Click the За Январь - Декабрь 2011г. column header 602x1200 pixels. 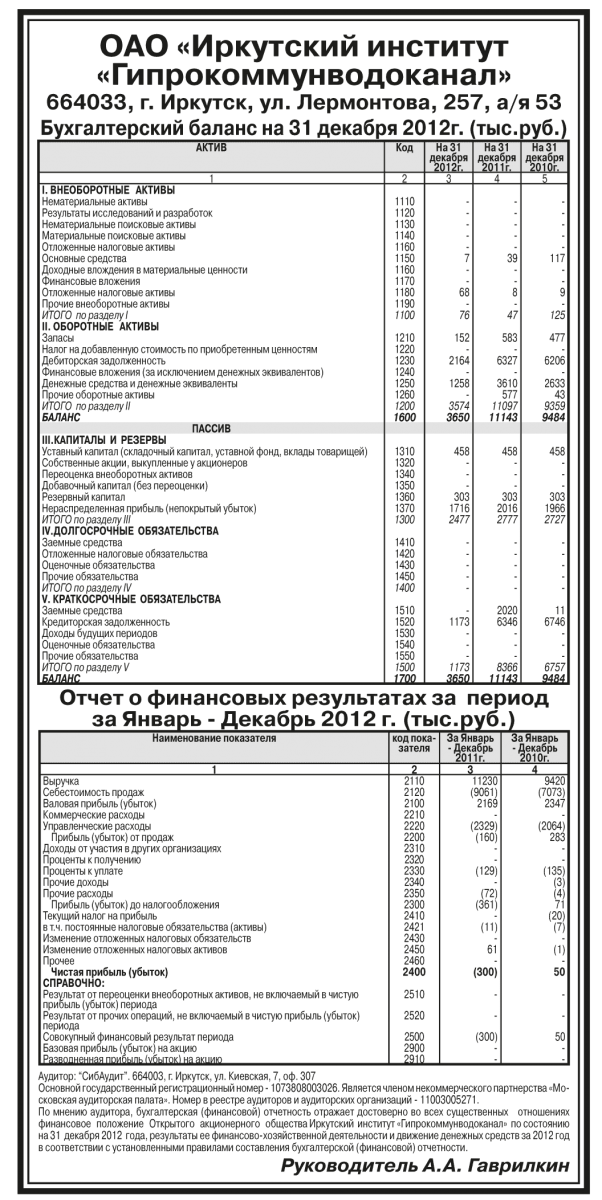pyautogui.click(x=484, y=746)
